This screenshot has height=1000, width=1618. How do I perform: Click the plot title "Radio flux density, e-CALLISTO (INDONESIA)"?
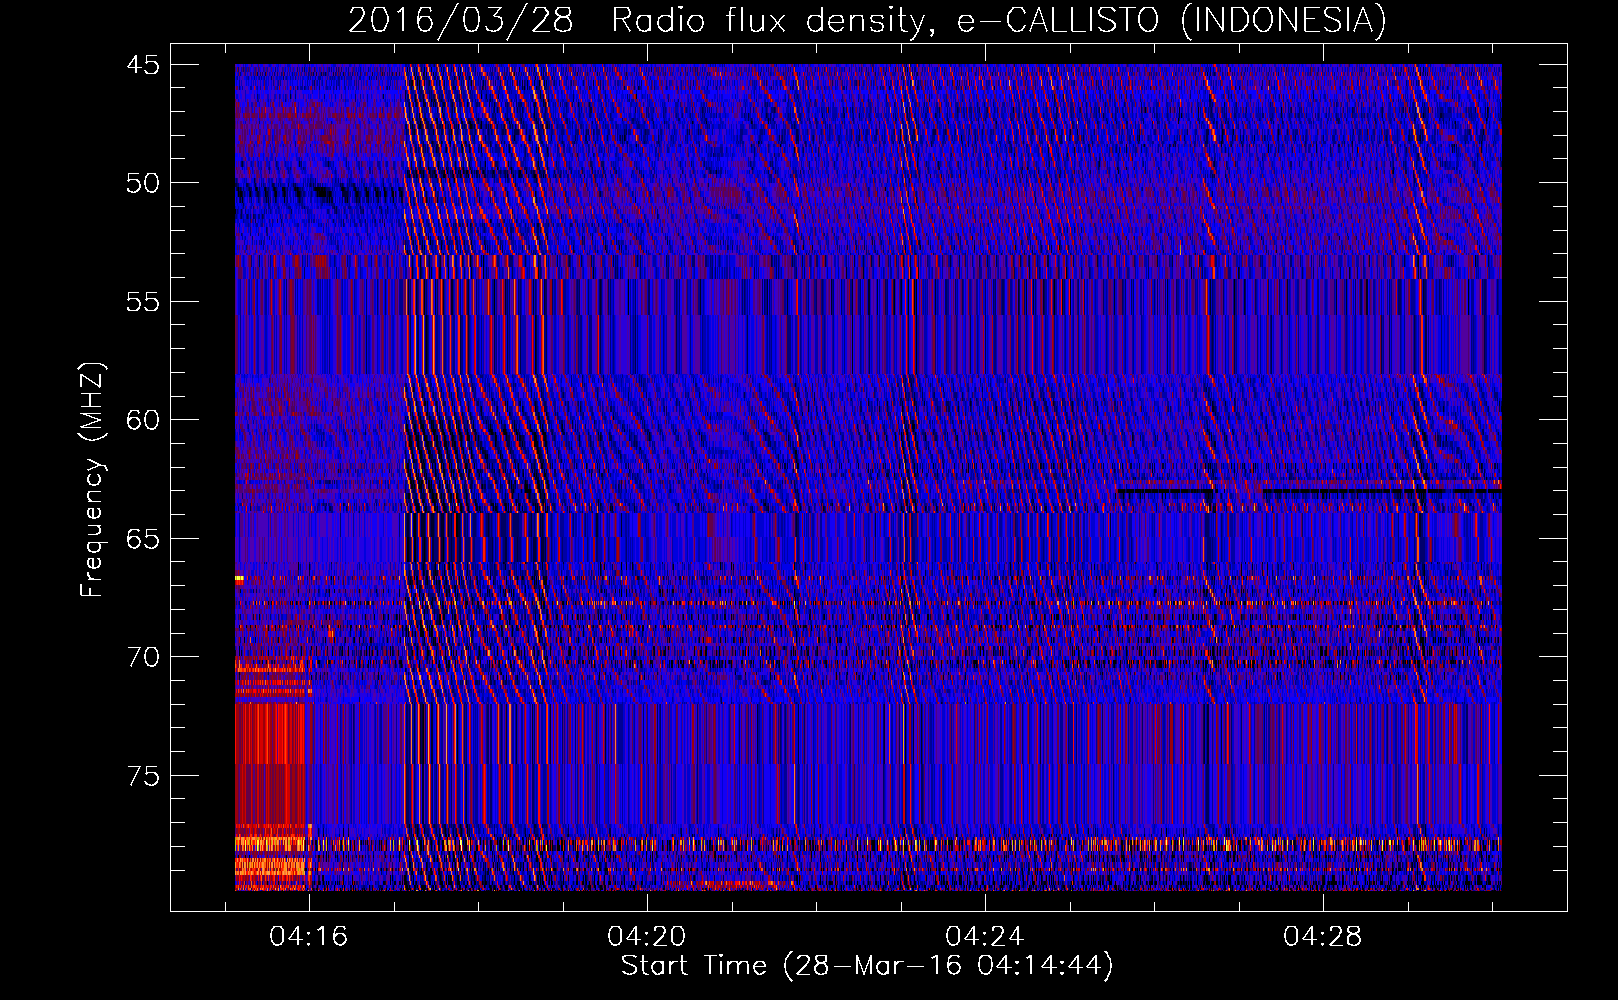999,21
